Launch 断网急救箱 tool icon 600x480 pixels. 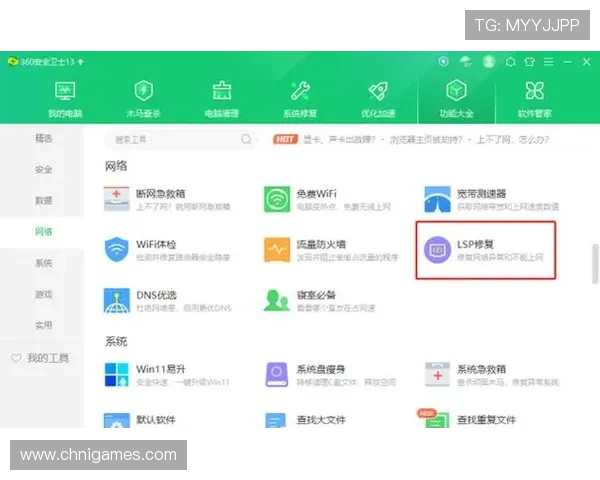tap(117, 199)
